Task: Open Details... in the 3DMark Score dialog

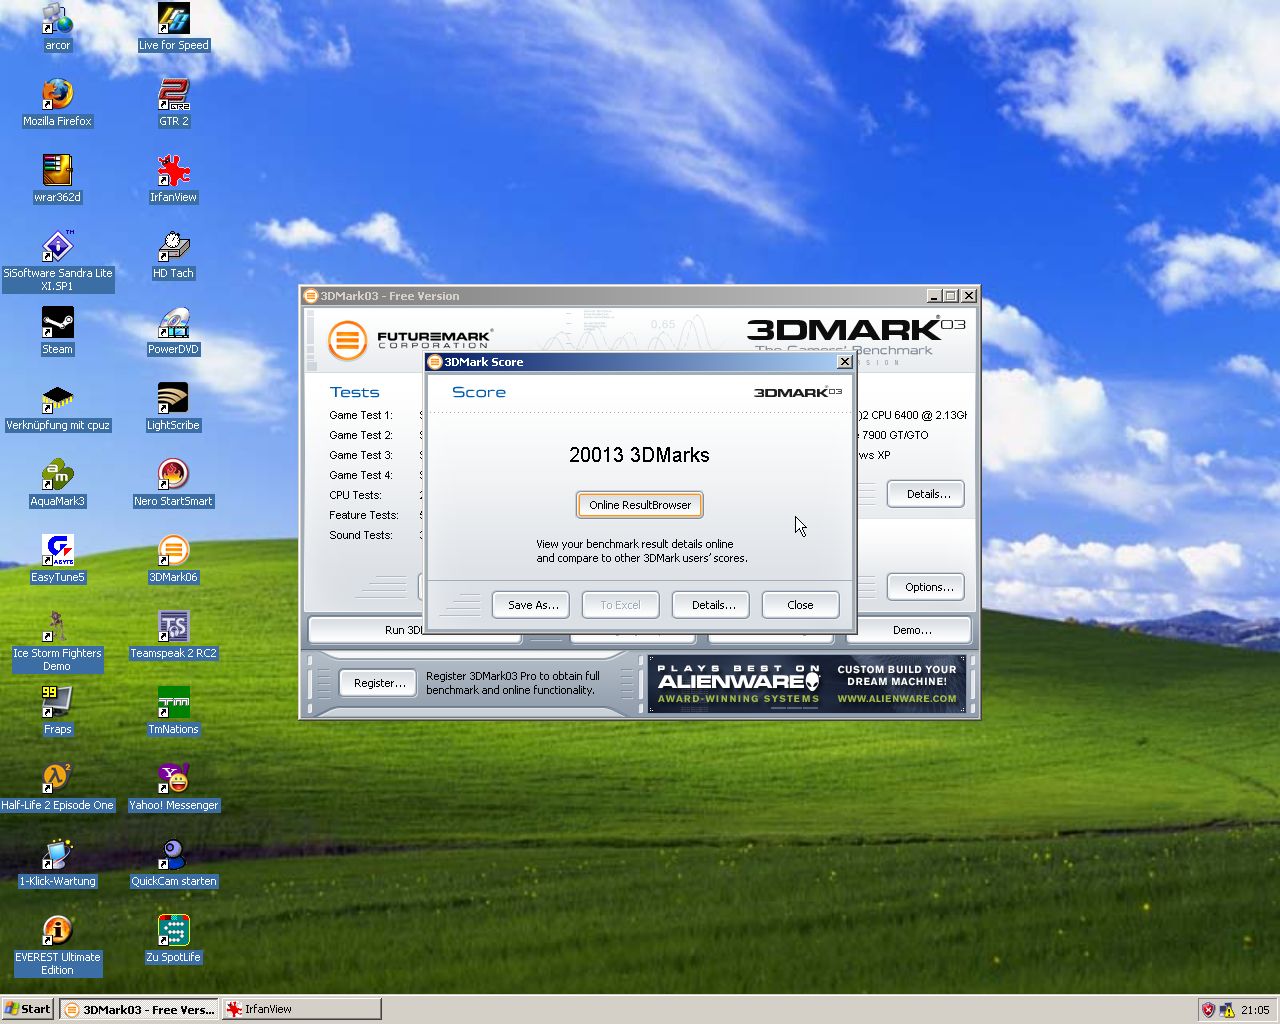Action: tap(712, 605)
